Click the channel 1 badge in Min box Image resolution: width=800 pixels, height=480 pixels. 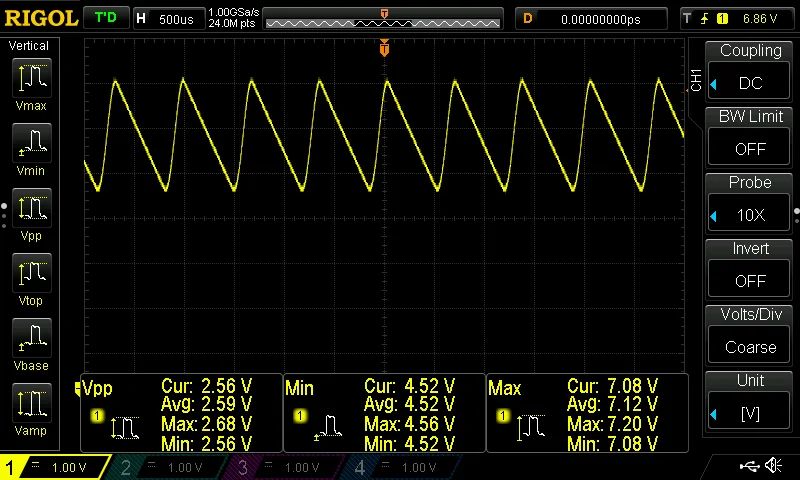coord(300,416)
